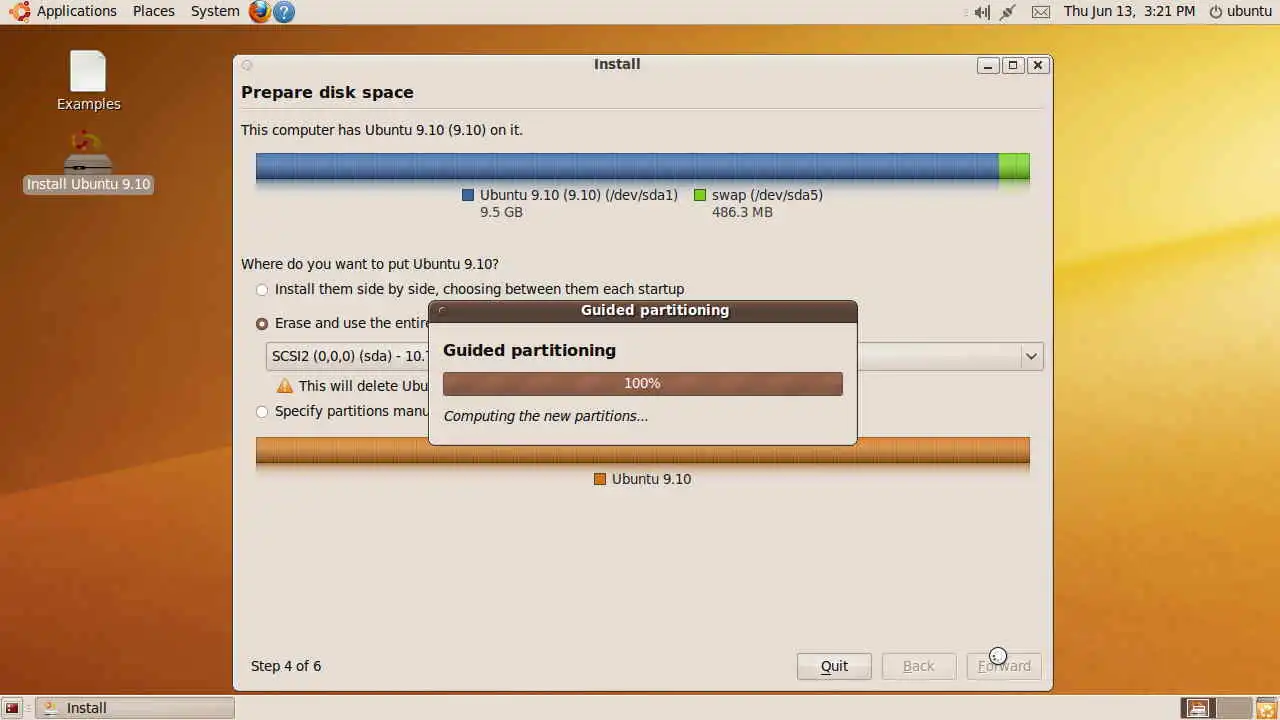Click the Quit button
Screen dimensions: 1280x720
(x=834, y=666)
